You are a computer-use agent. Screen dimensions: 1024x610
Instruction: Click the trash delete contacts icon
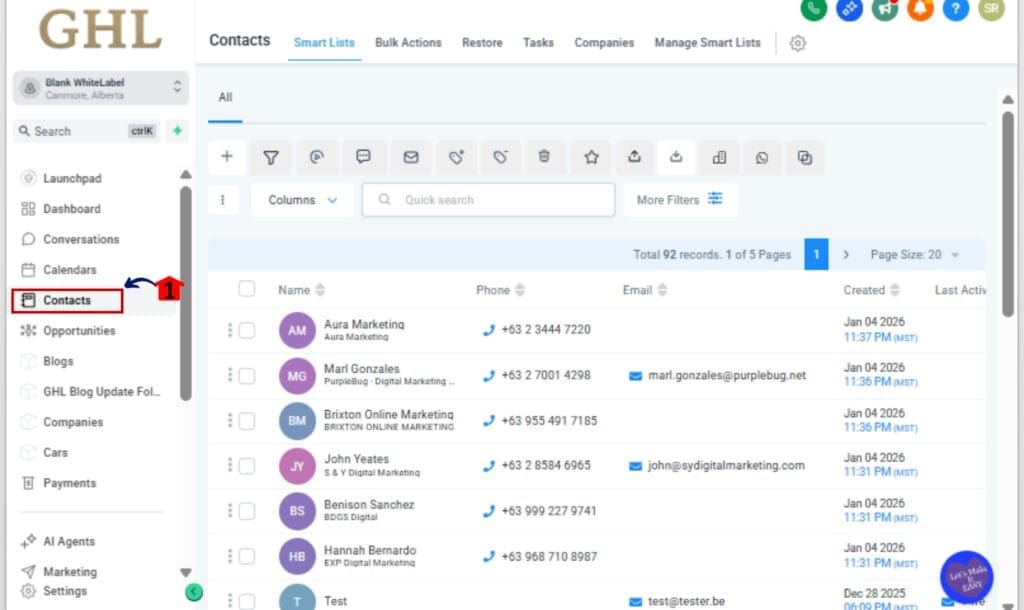click(x=544, y=157)
